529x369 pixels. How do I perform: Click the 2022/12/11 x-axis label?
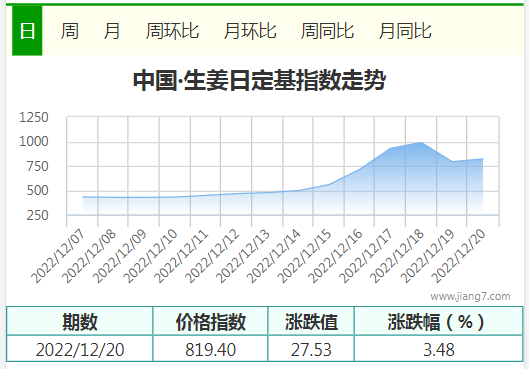point(181,256)
